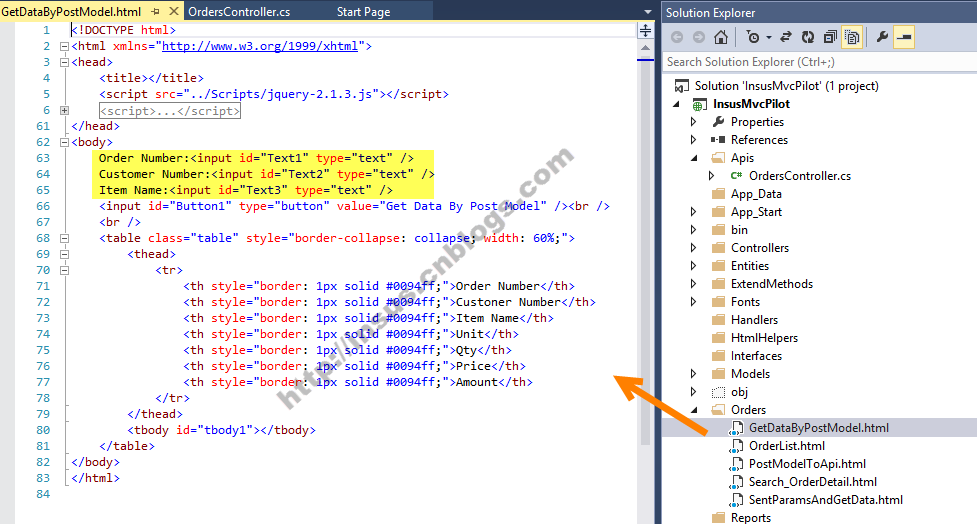Screen dimensions: 977x524
Task: Click the pin icon on GetDataByPostModel.html tab
Action: (155, 11)
